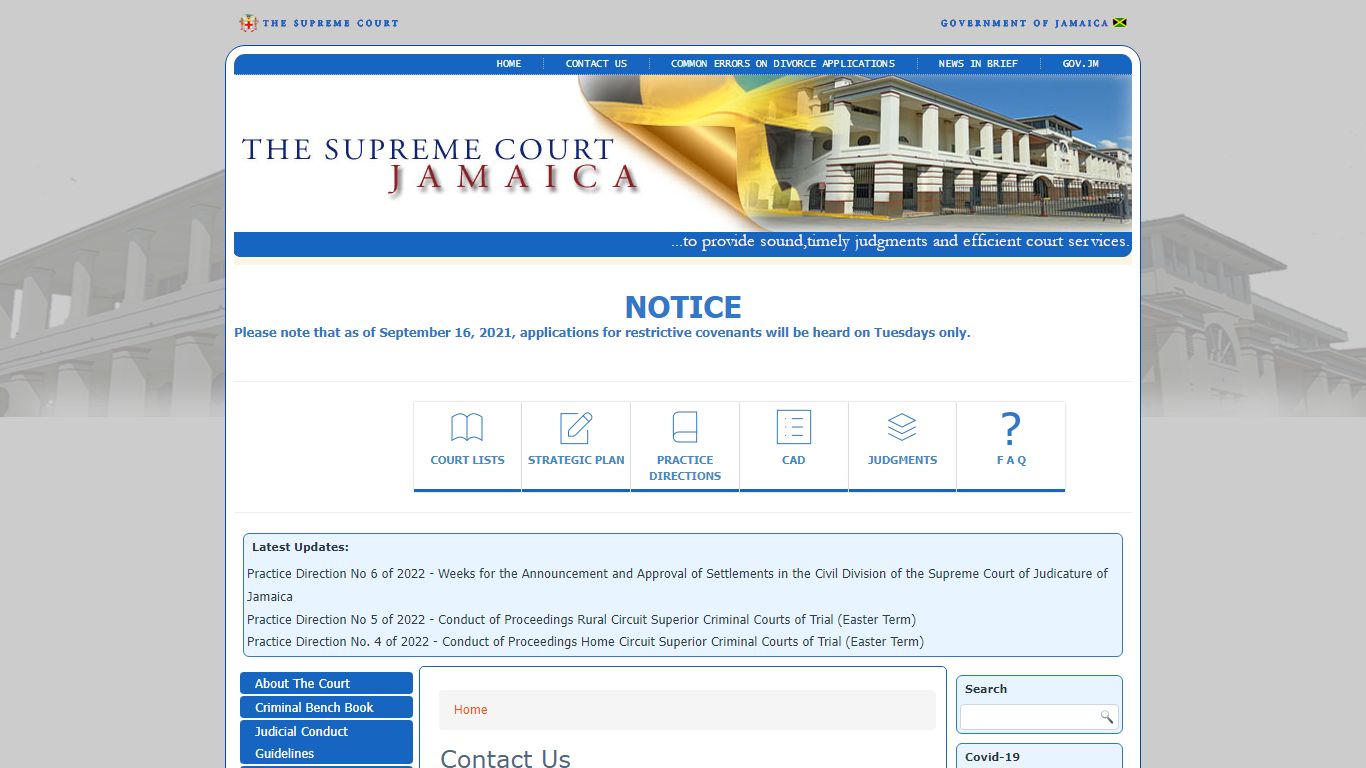
Task: Open Practice Direction No 6 of 2022 link
Action: (677, 585)
